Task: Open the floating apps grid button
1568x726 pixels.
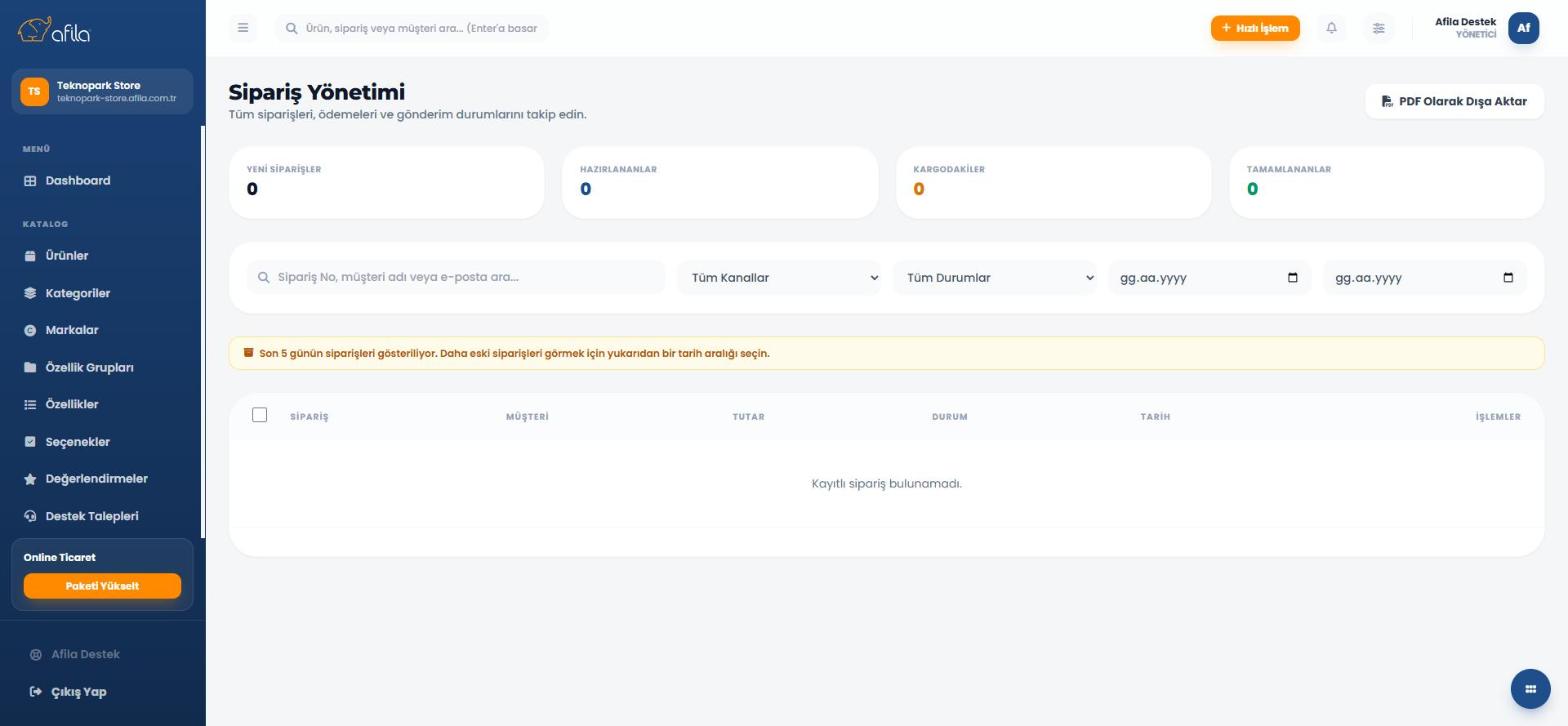Action: (1530, 689)
